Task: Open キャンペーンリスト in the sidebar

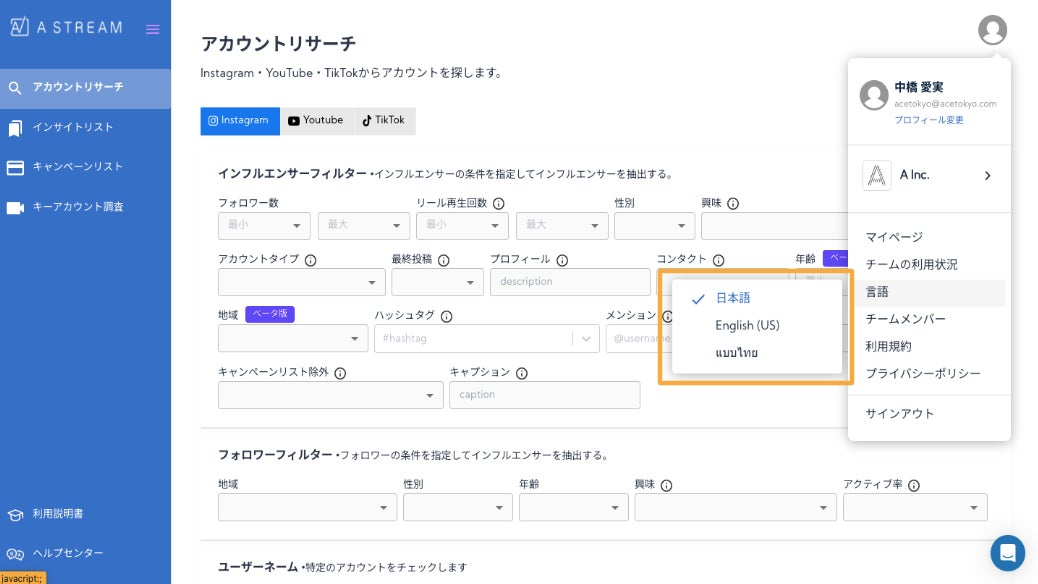Action: [x=77, y=167]
